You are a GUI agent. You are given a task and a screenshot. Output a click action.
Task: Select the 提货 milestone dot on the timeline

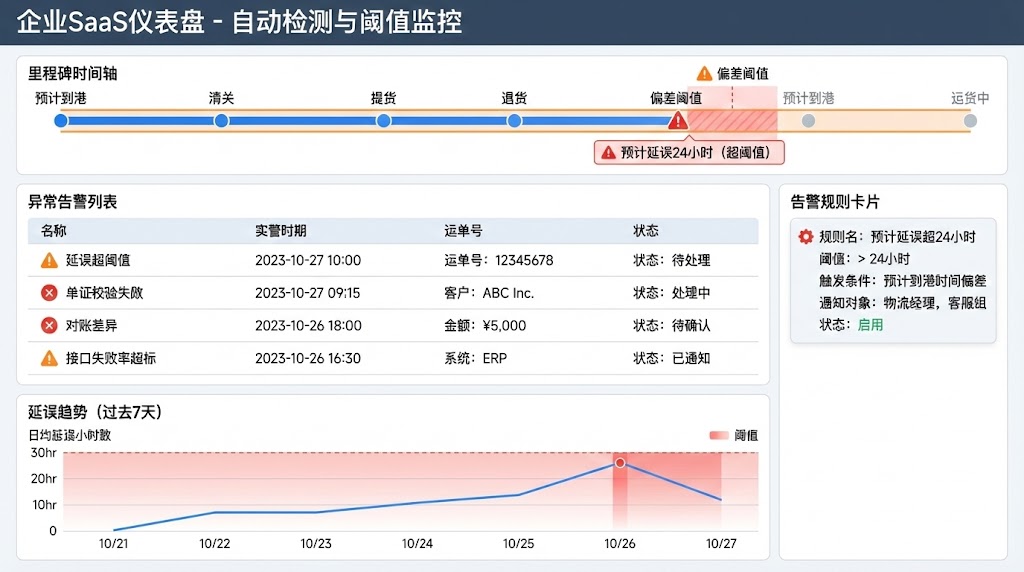pyautogui.click(x=383, y=121)
